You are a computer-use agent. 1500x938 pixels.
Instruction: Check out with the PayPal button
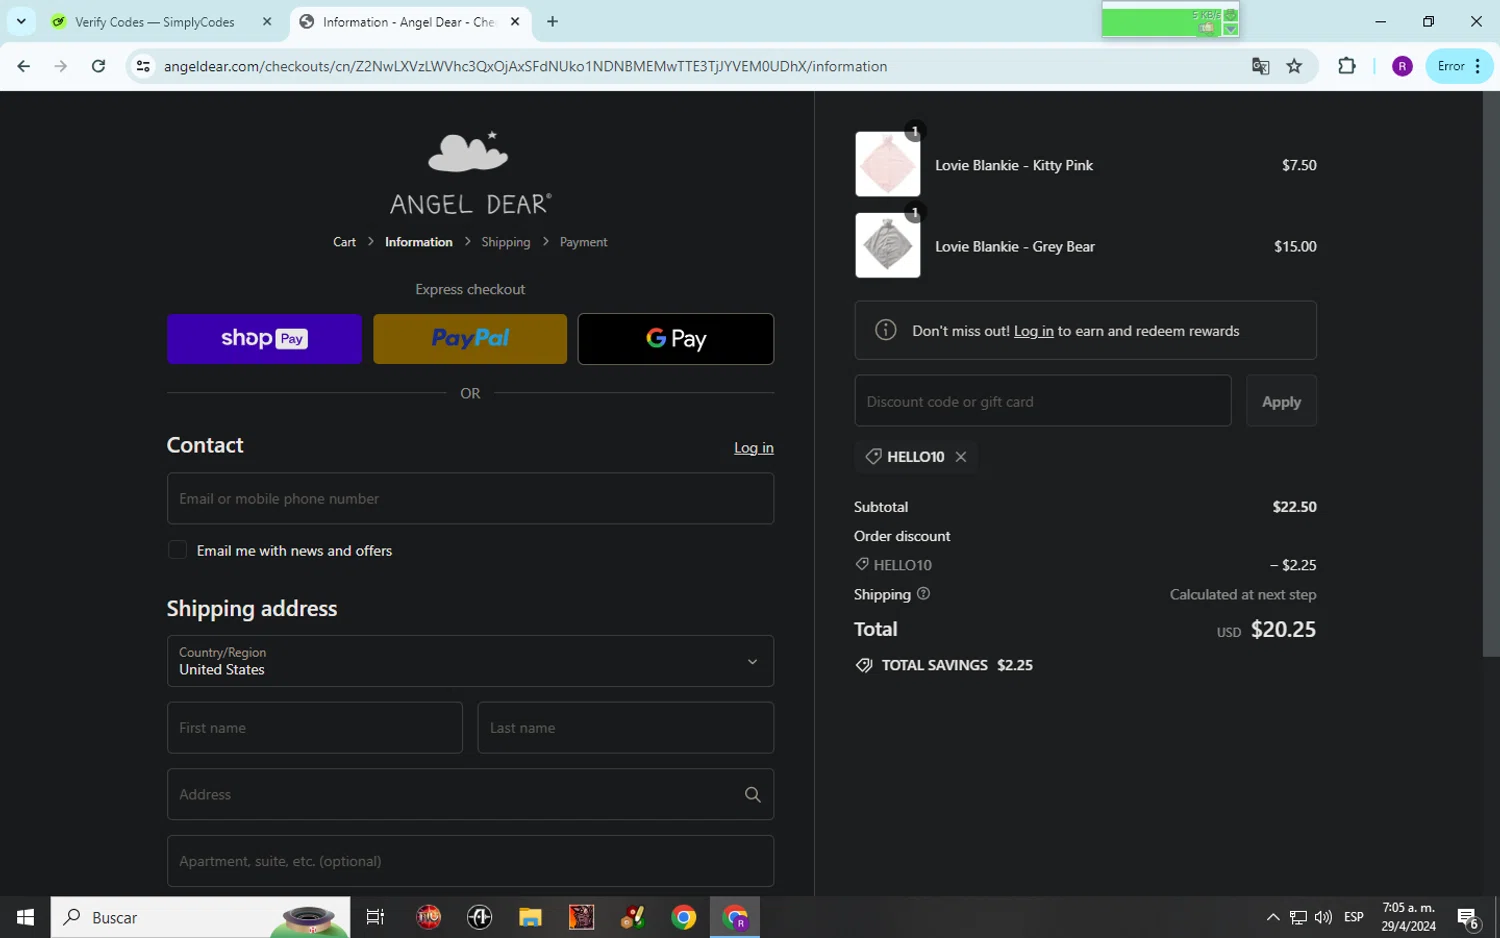pyautogui.click(x=470, y=339)
